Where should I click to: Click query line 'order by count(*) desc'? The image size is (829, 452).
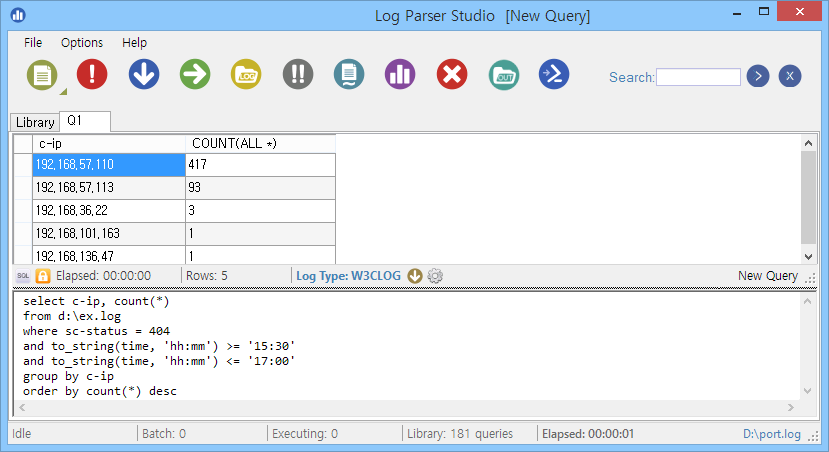pos(99,391)
